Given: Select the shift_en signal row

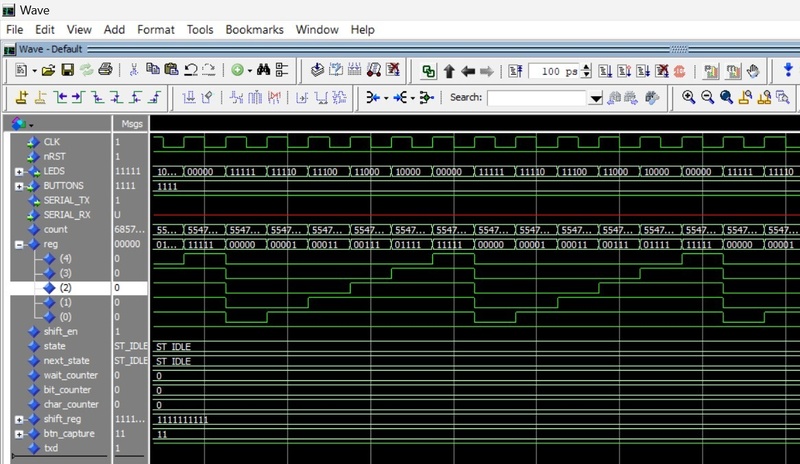Looking at the screenshot, I should point(60,332).
